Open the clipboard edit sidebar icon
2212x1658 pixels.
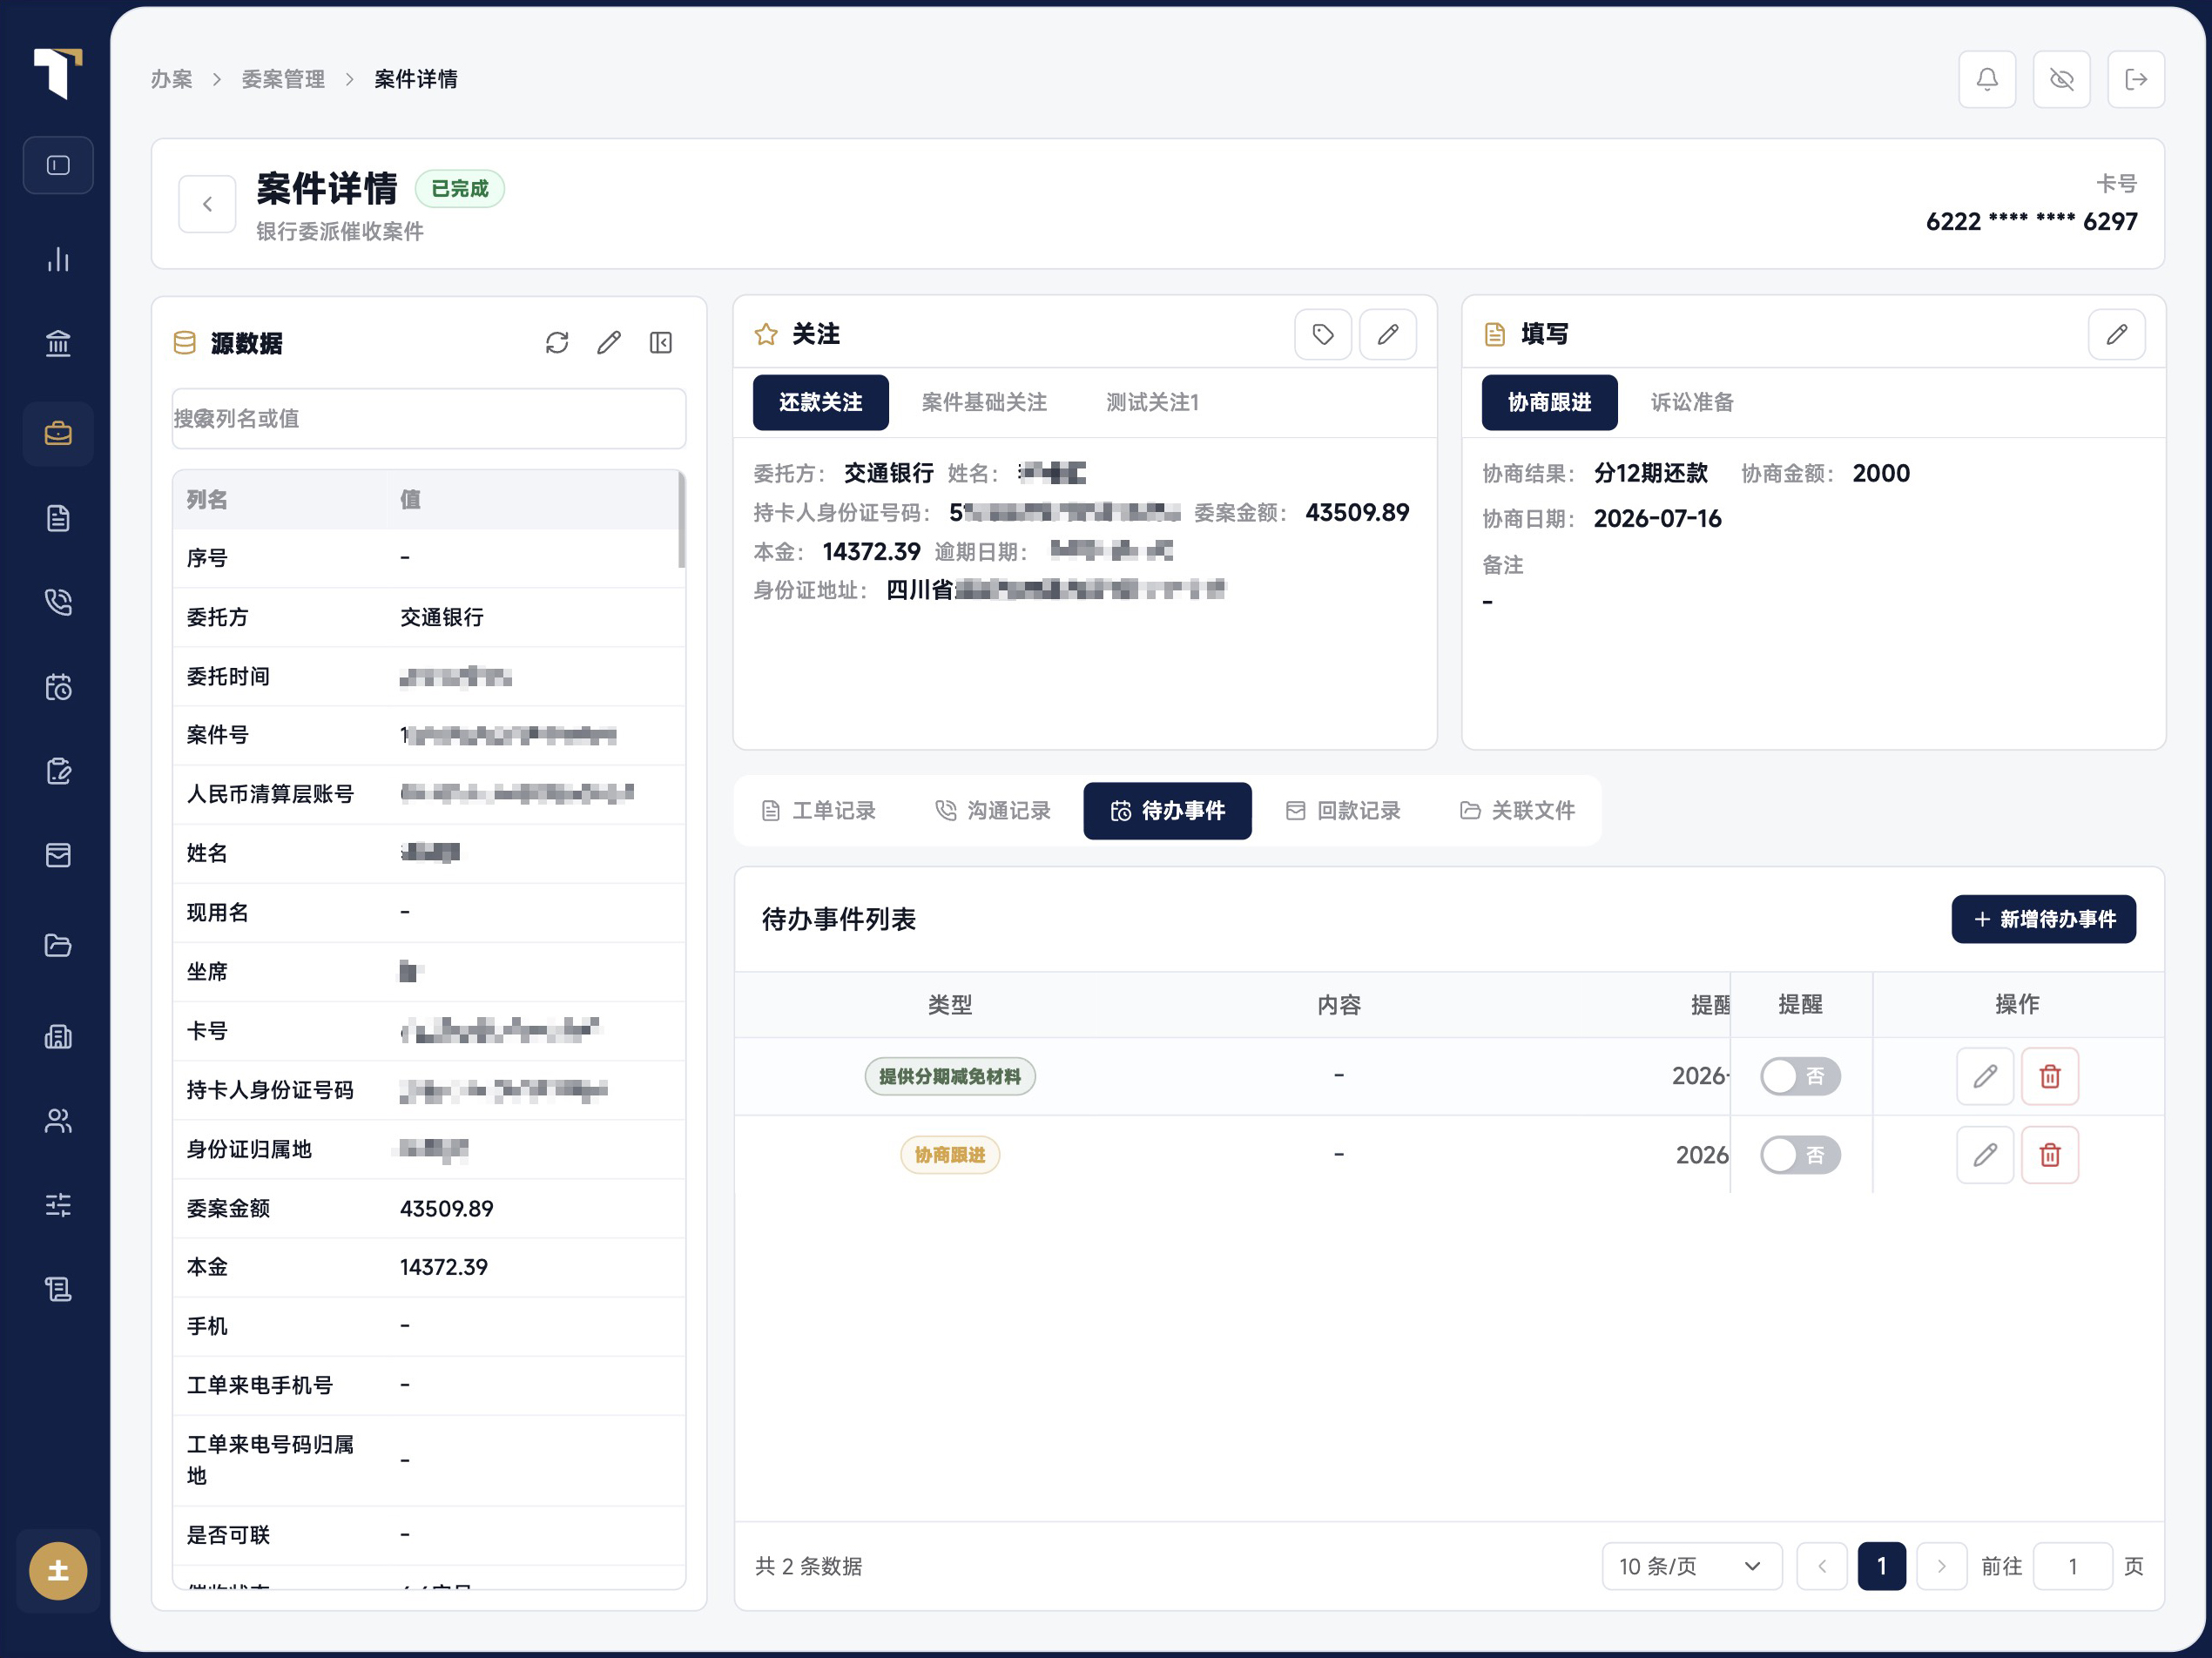[x=58, y=771]
